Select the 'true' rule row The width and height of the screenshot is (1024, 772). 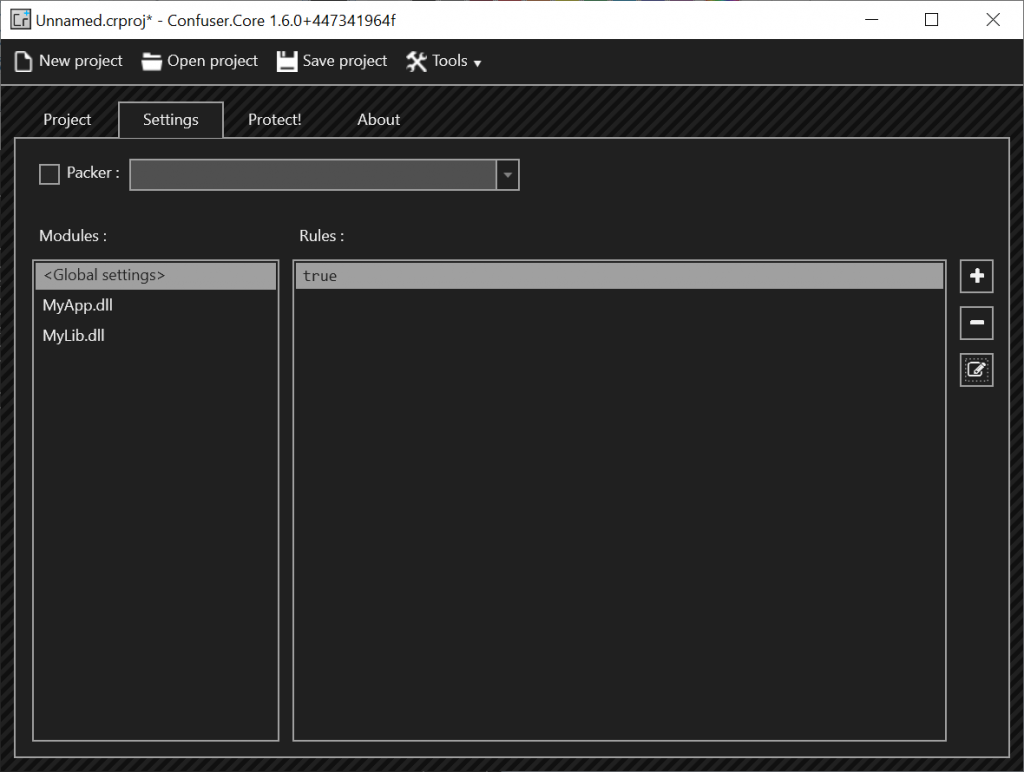619,276
